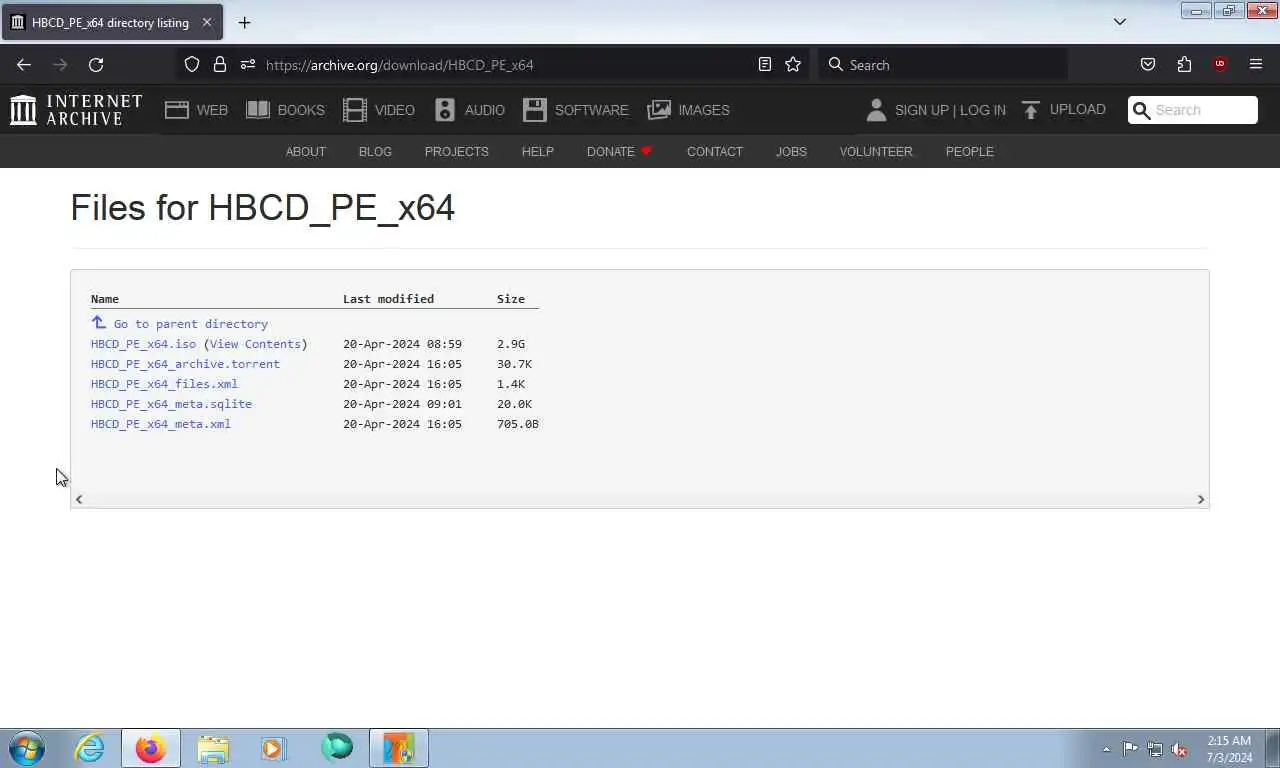1280x768 pixels.
Task: Launch Internet Explorer from taskbar
Action: tap(89, 748)
